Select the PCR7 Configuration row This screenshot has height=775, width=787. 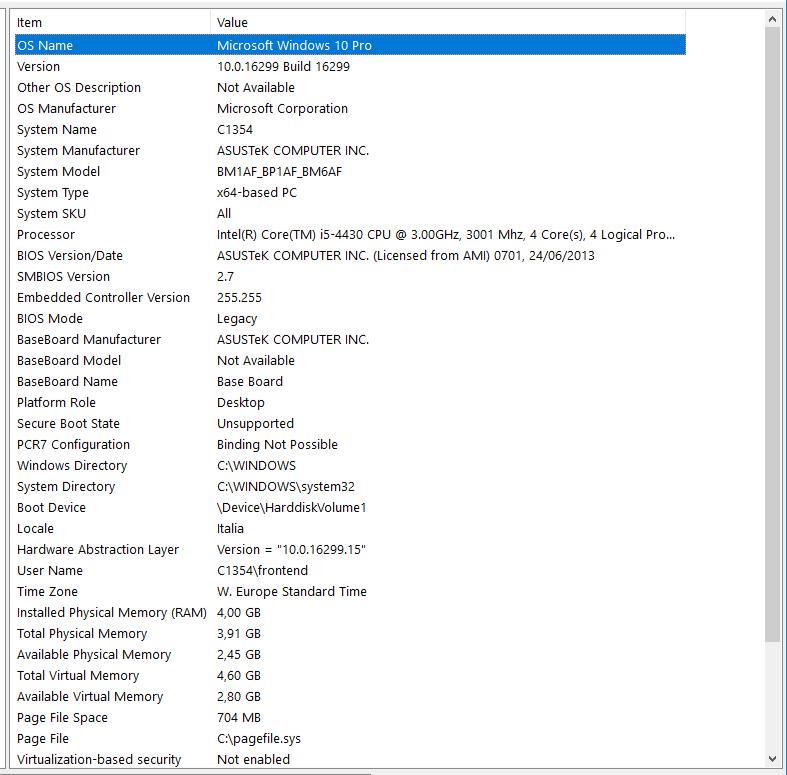(350, 445)
